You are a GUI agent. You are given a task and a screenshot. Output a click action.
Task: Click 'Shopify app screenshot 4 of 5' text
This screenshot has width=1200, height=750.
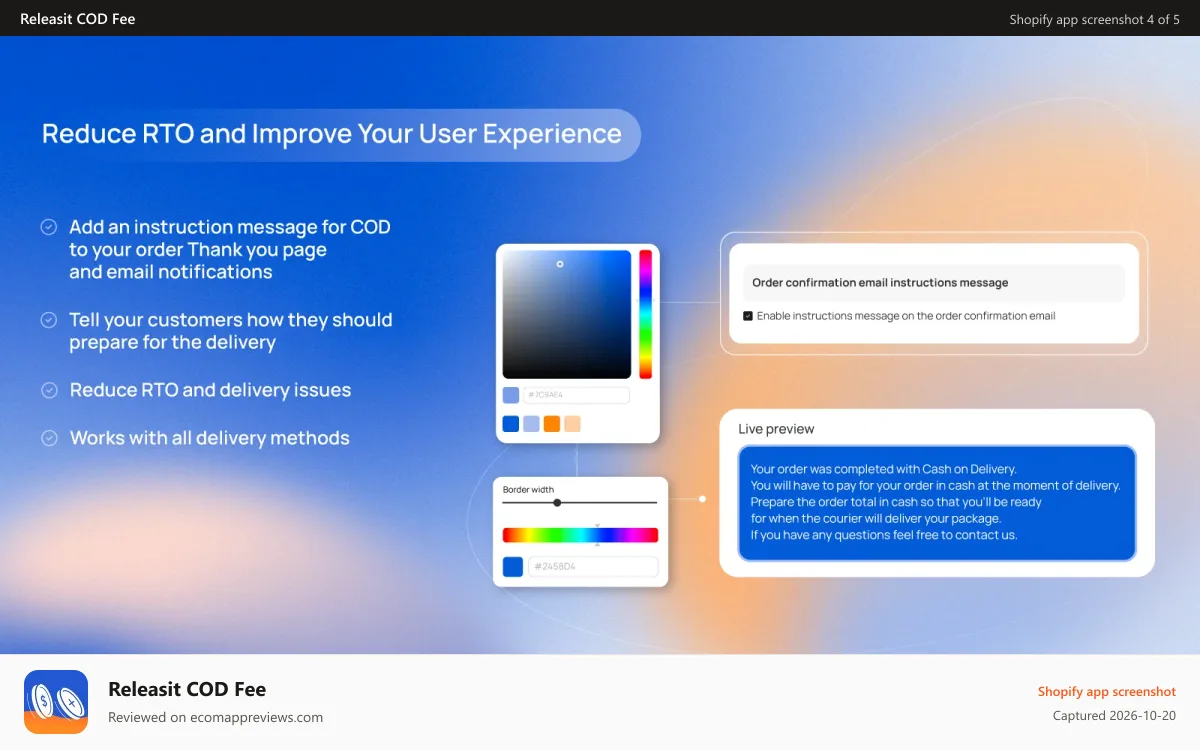[x=1094, y=19]
